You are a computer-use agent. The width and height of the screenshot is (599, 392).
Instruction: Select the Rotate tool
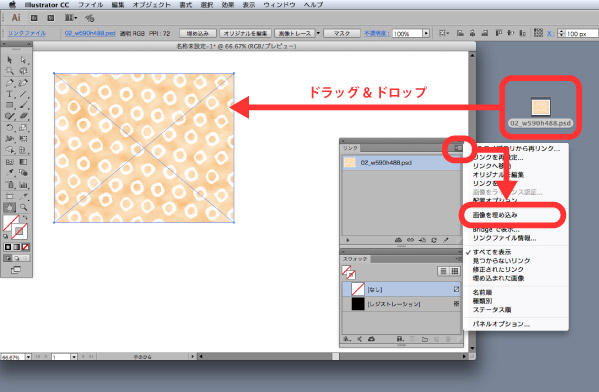[x=10, y=128]
